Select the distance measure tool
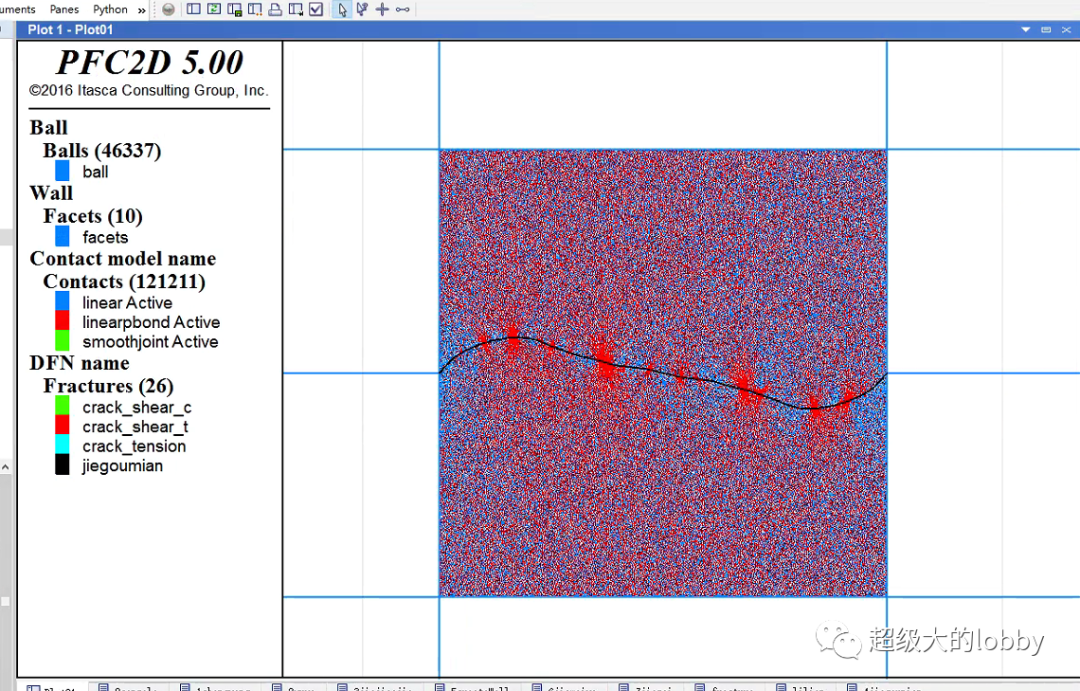This screenshot has width=1080, height=691. pyautogui.click(x=403, y=10)
